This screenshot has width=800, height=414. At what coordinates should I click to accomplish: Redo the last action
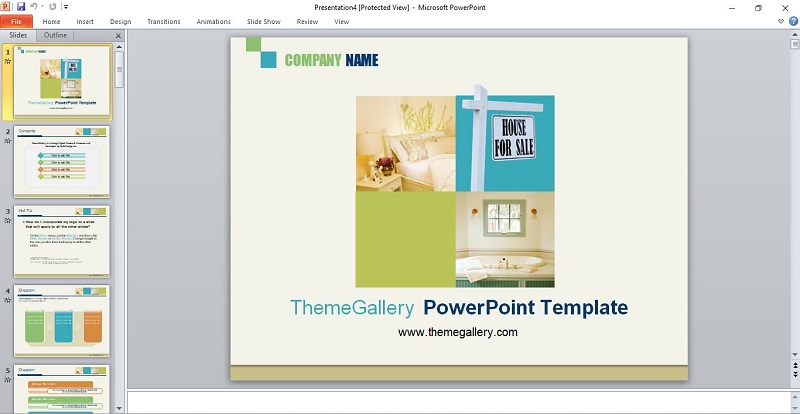[x=52, y=7]
